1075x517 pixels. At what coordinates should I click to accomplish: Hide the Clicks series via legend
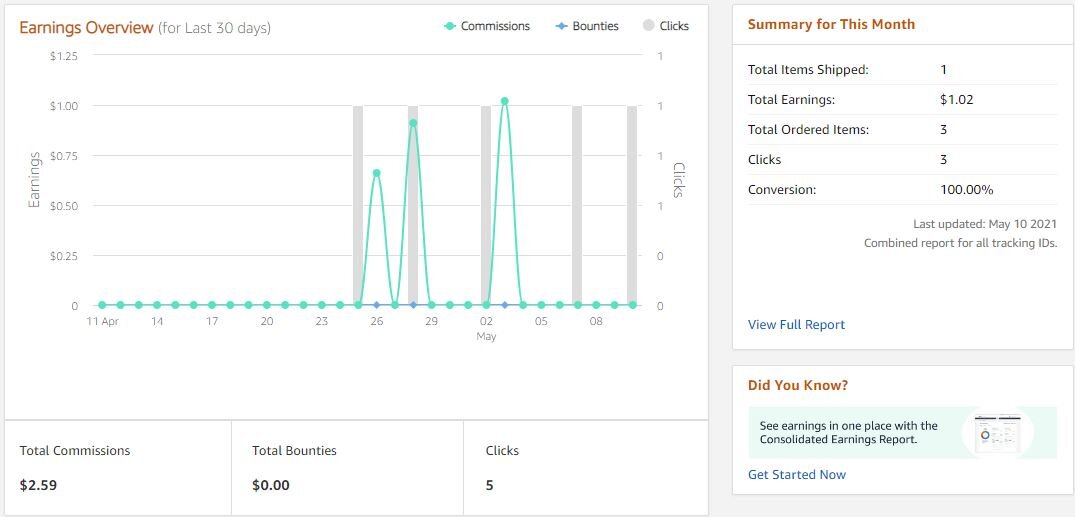point(666,26)
